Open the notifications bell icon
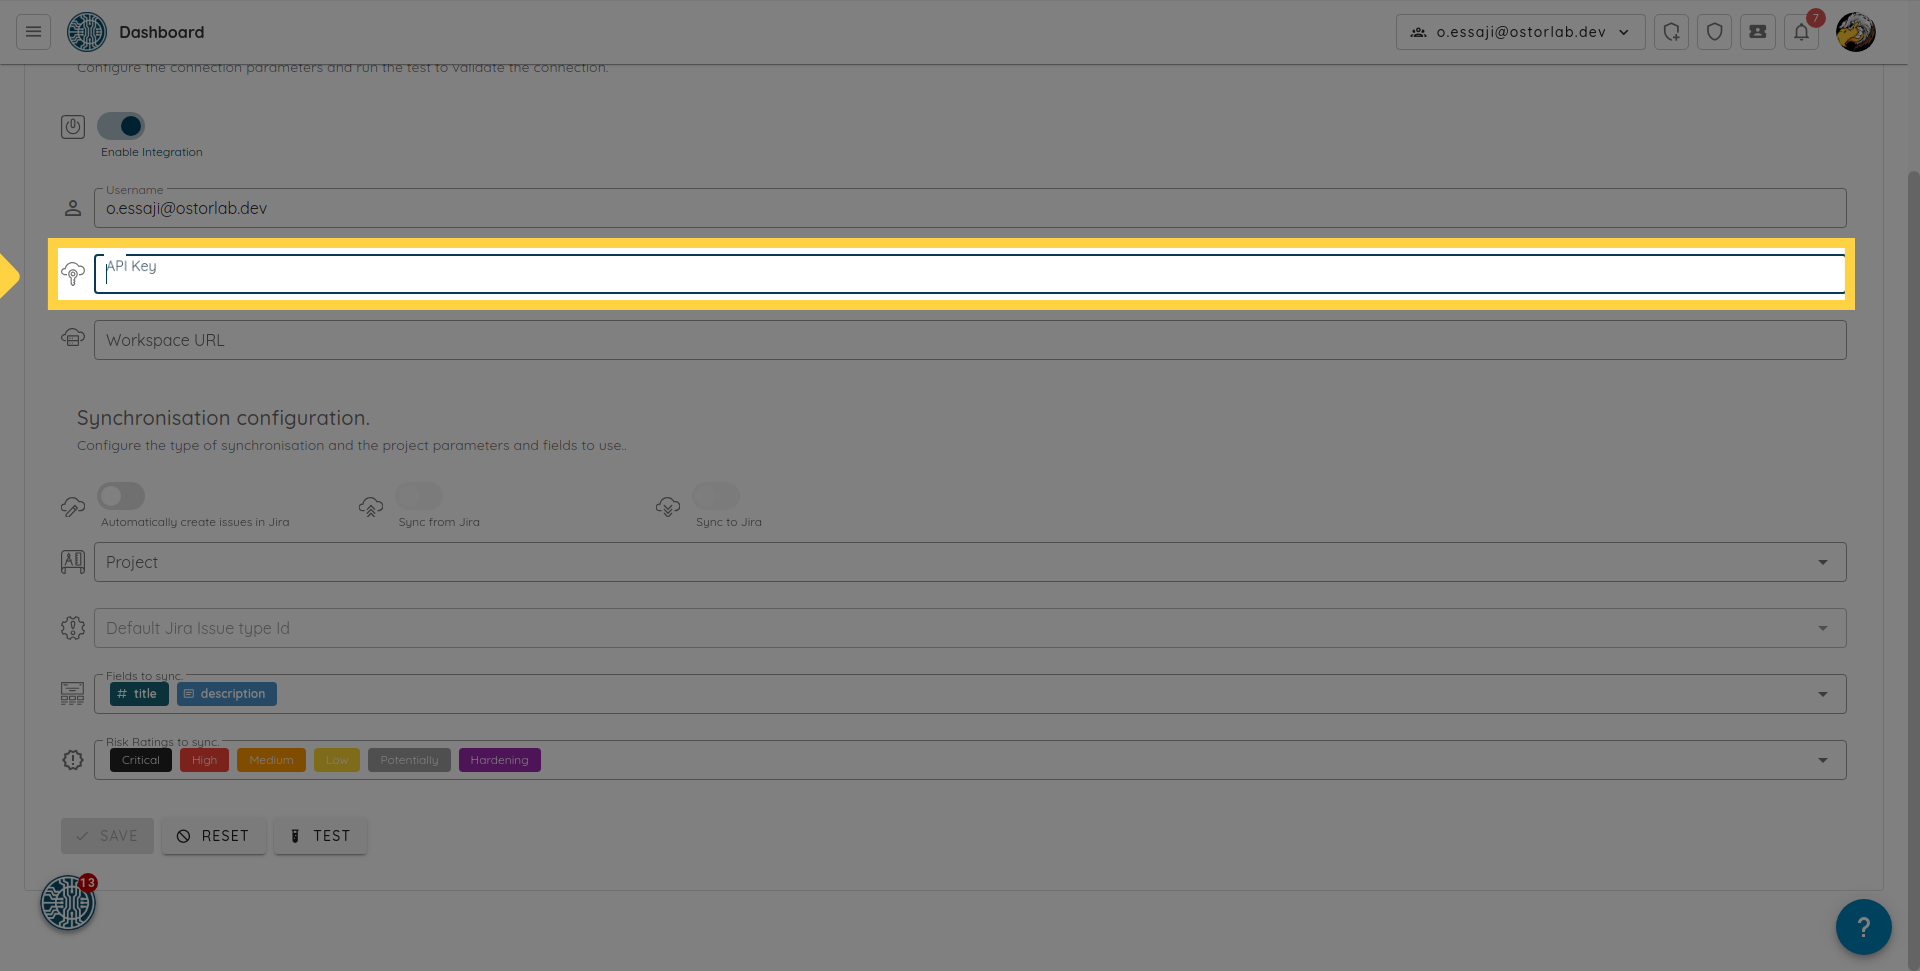 pos(1801,32)
